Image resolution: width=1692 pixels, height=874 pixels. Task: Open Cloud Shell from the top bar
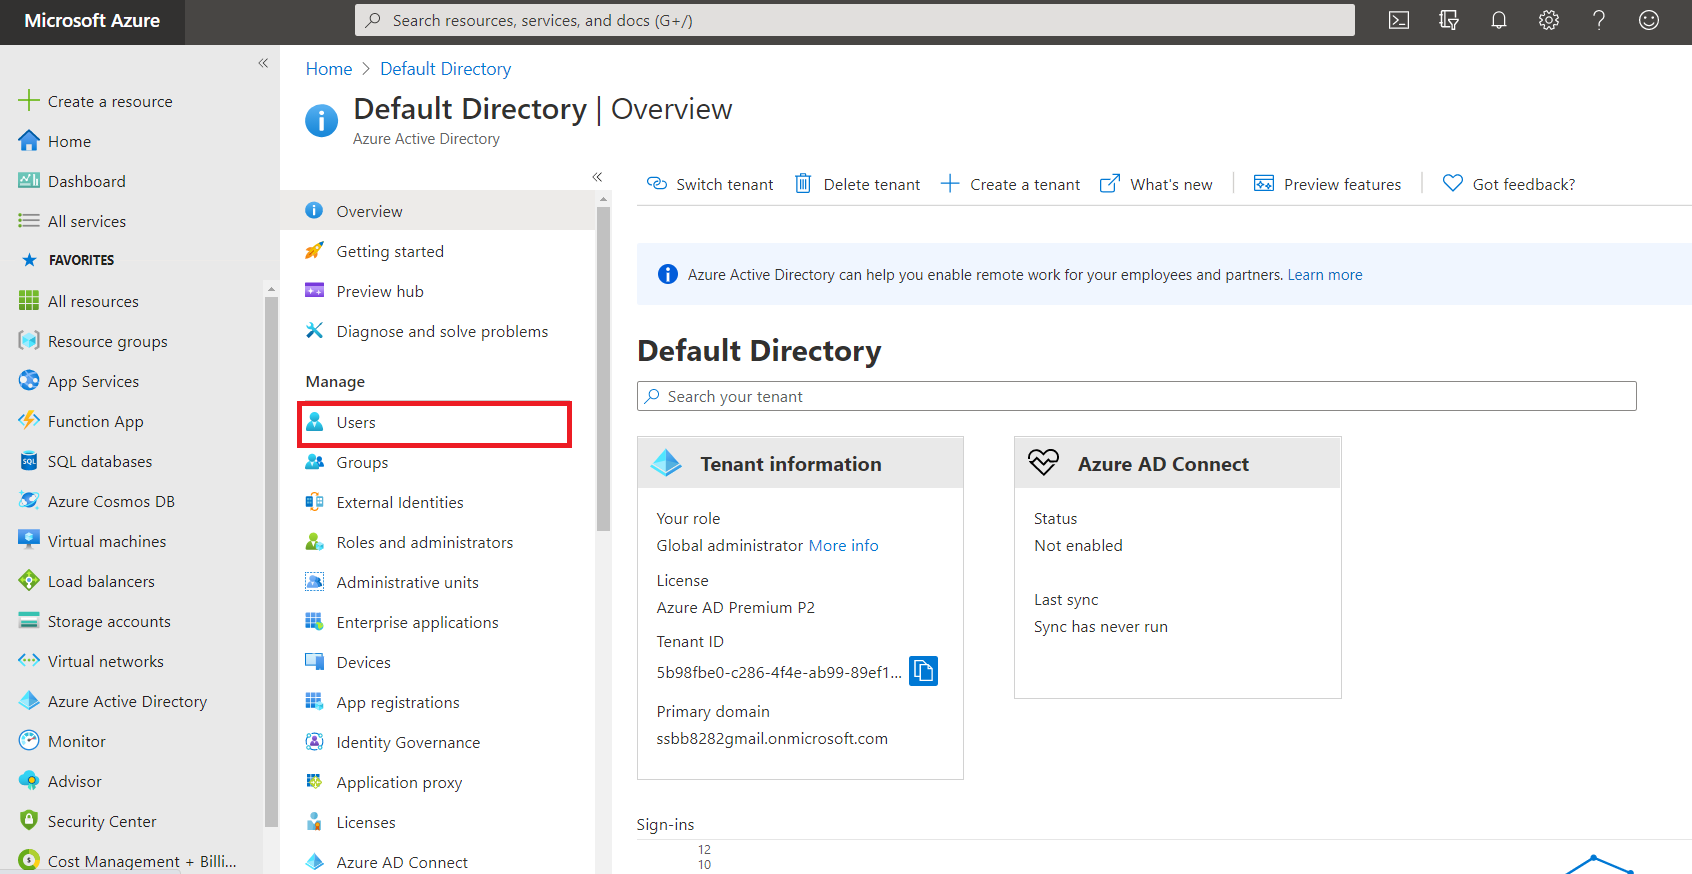tap(1399, 20)
